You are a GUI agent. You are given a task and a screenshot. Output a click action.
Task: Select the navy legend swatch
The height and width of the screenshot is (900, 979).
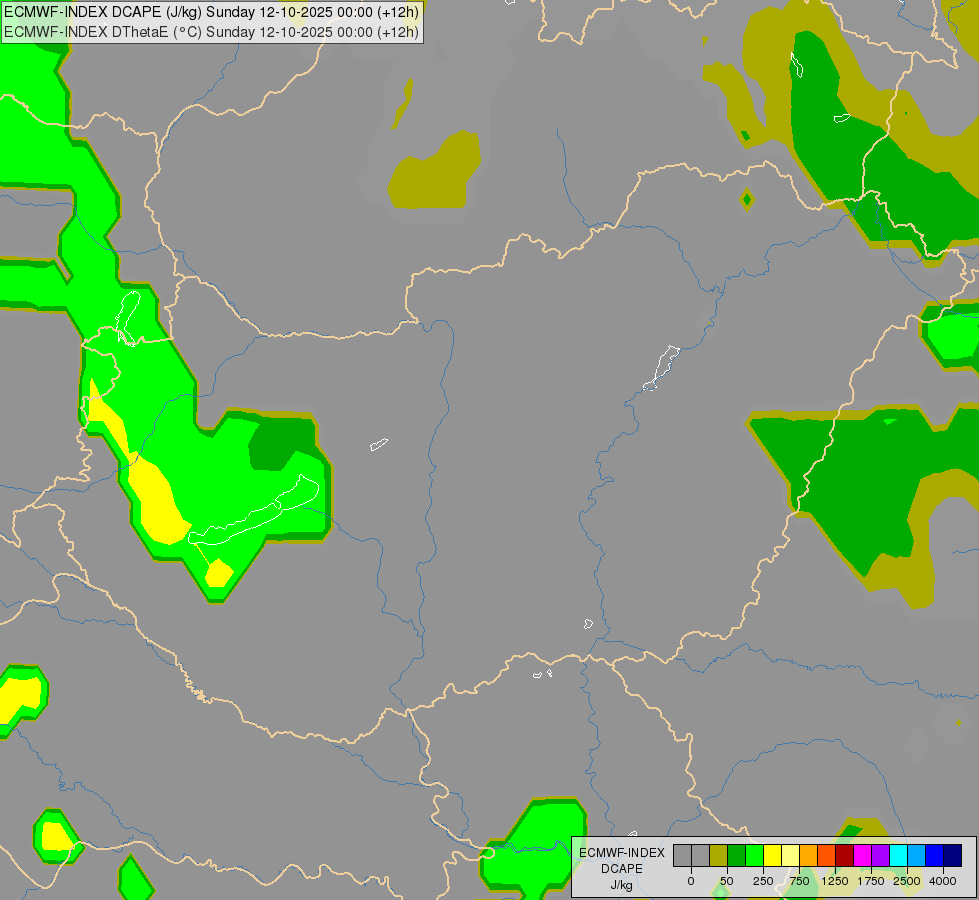(953, 856)
